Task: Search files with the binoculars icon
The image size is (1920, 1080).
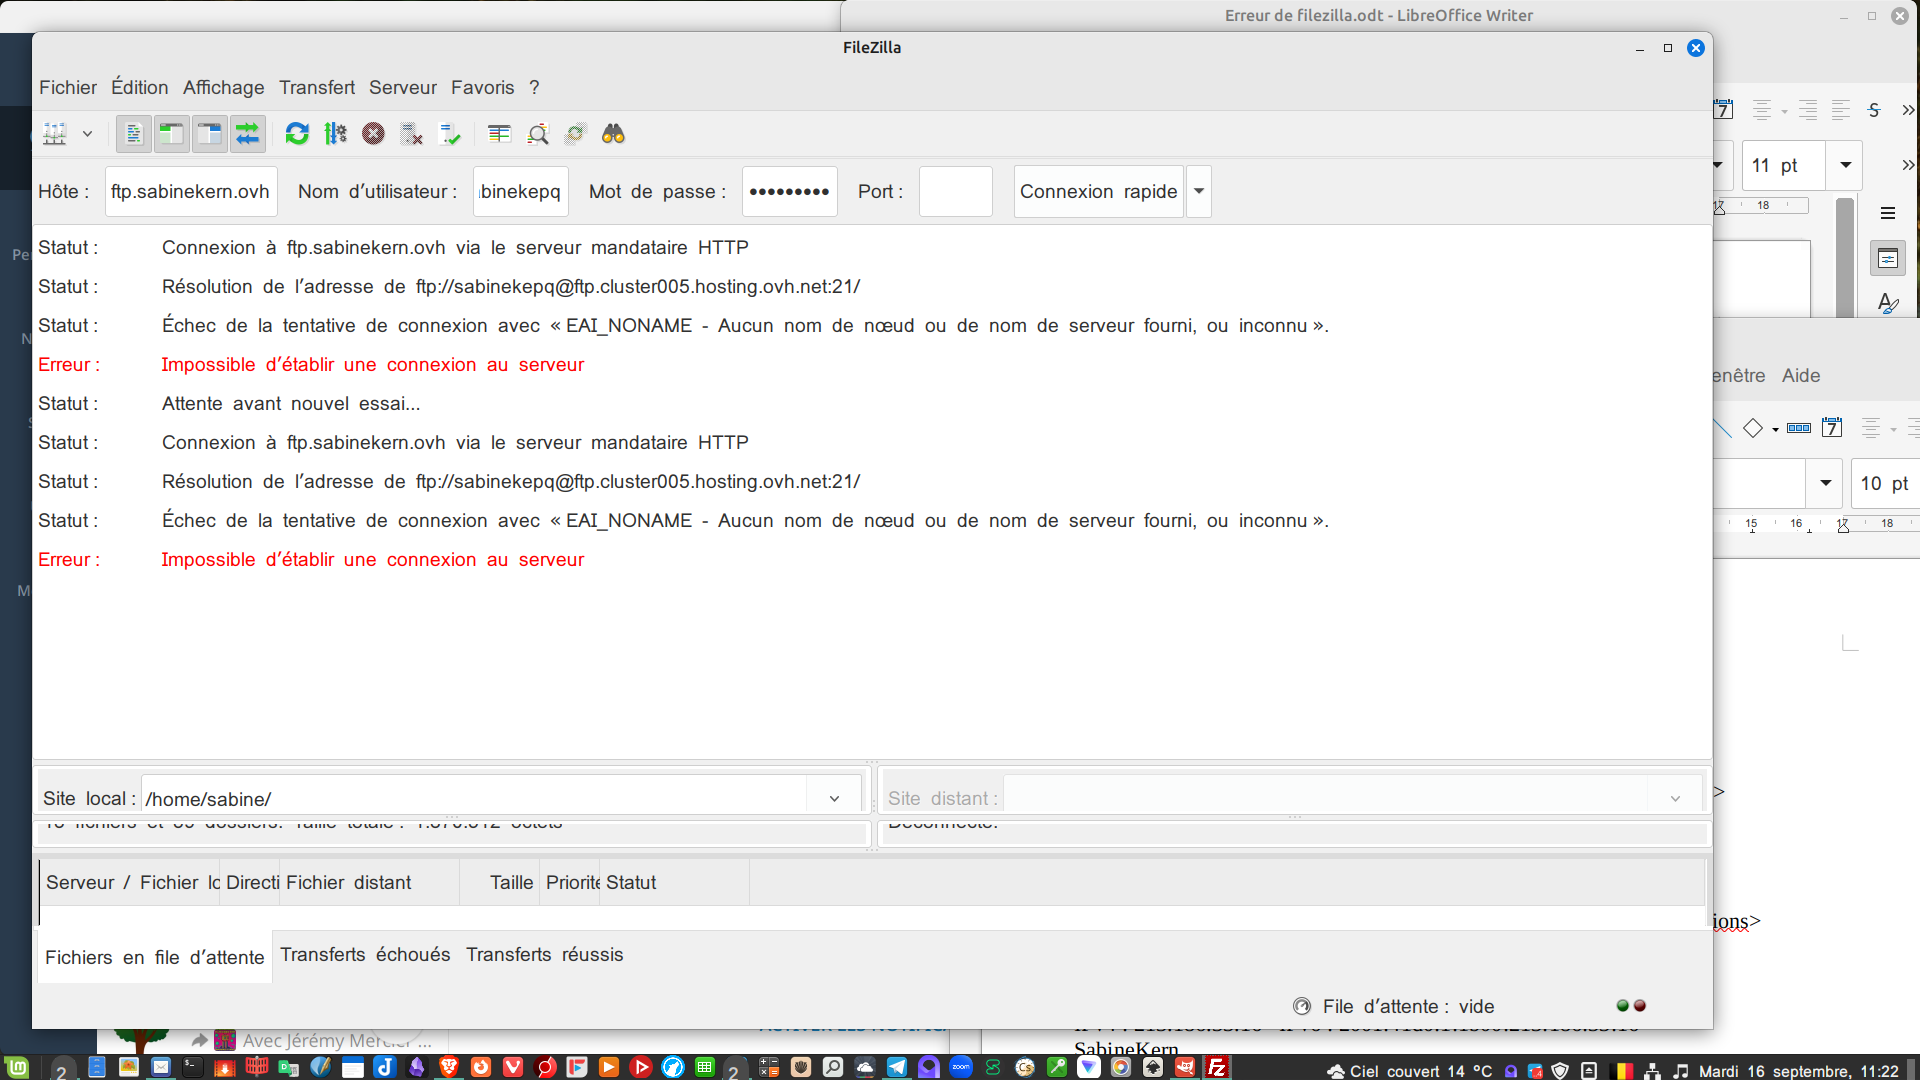Action: pos(613,134)
